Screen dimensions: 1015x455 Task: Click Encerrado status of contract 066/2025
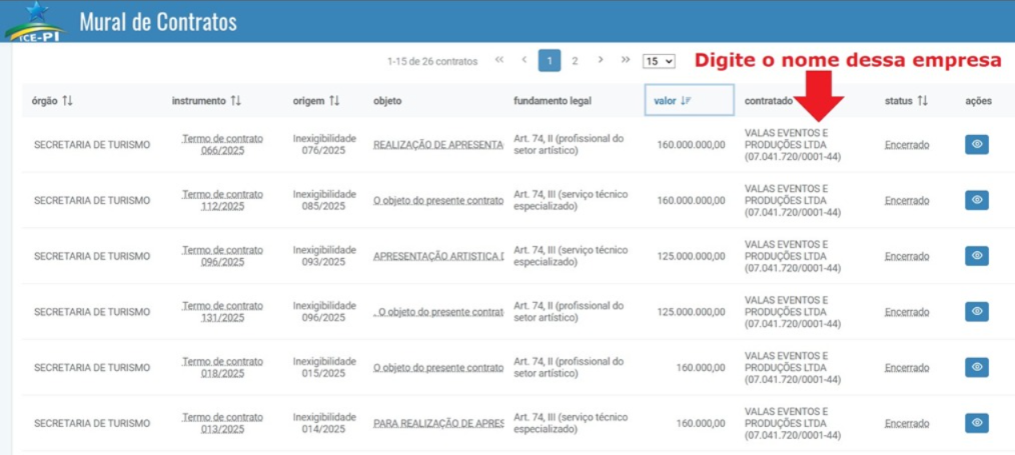906,145
